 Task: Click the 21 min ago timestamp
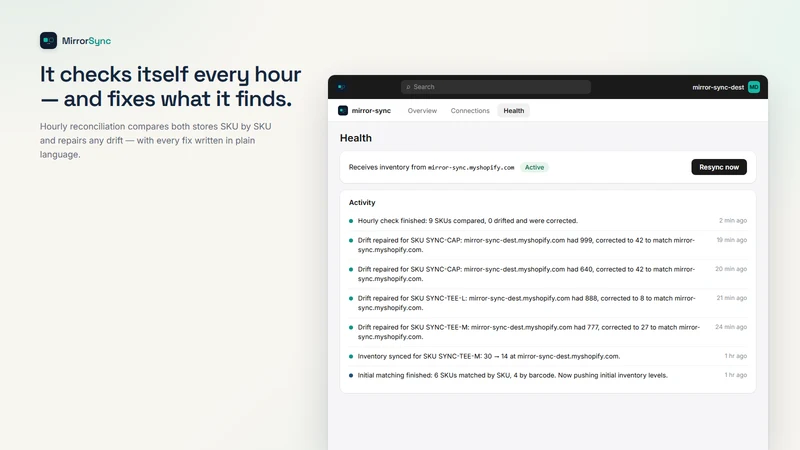[x=732, y=298]
